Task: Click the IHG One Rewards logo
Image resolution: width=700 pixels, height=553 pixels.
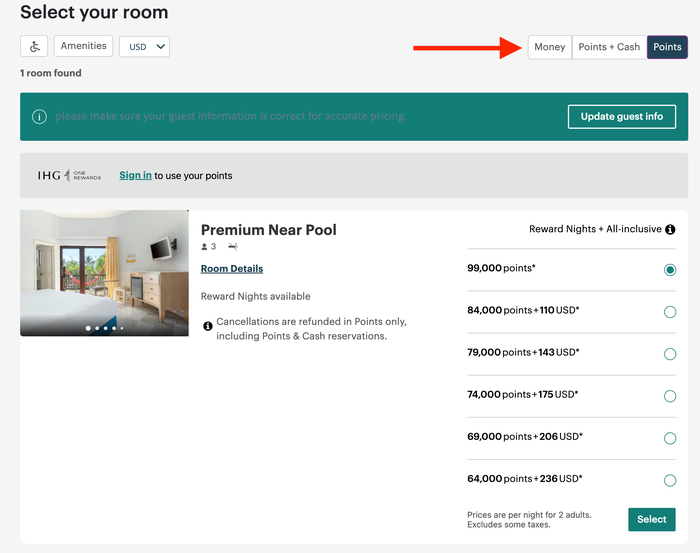Action: pos(69,175)
